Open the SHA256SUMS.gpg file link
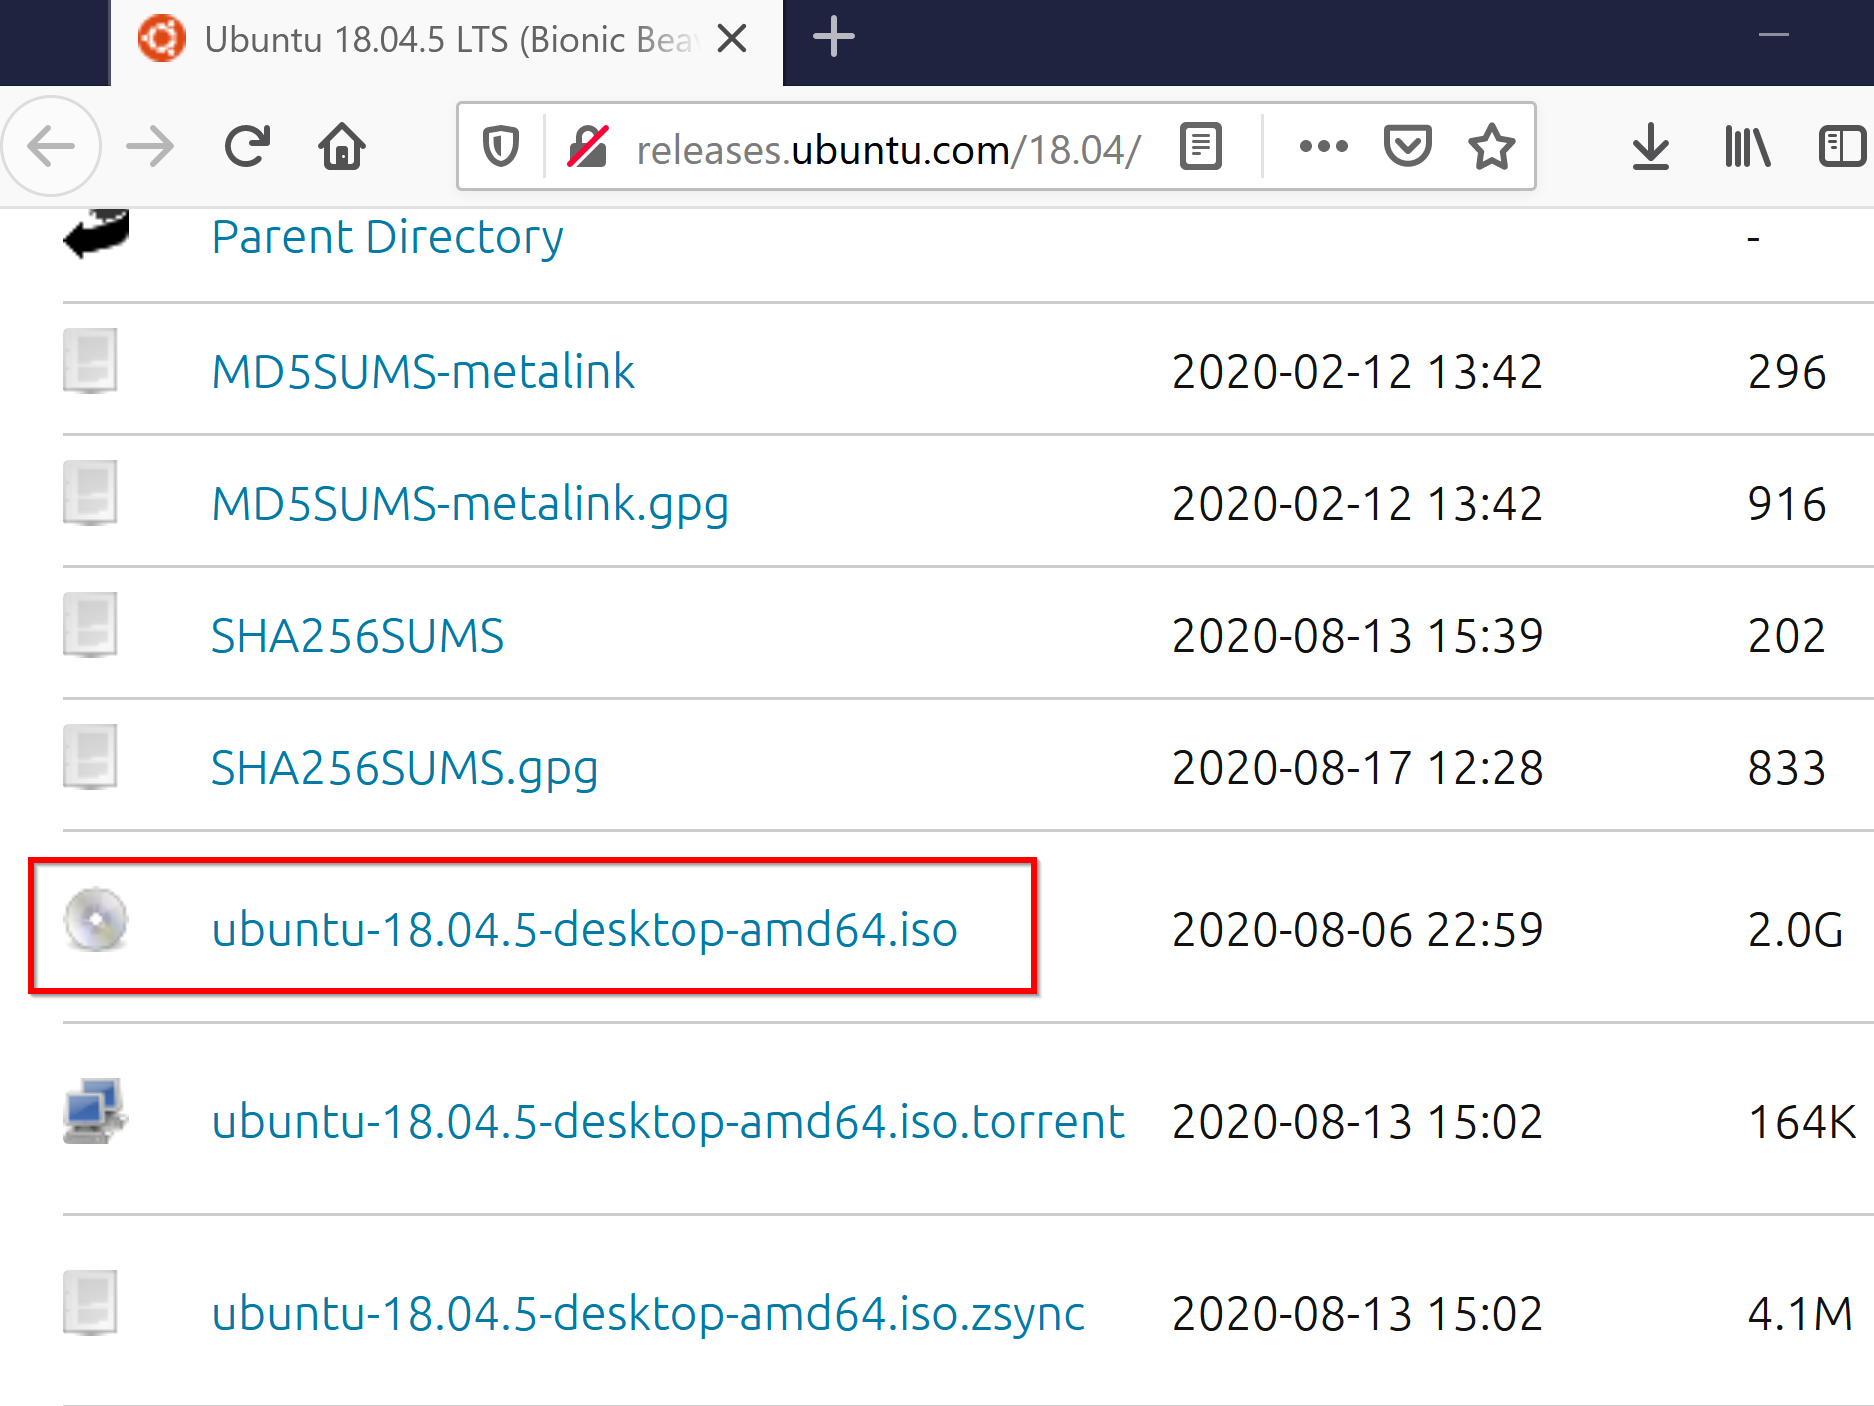Screen dimensions: 1874x1406 [x=404, y=768]
